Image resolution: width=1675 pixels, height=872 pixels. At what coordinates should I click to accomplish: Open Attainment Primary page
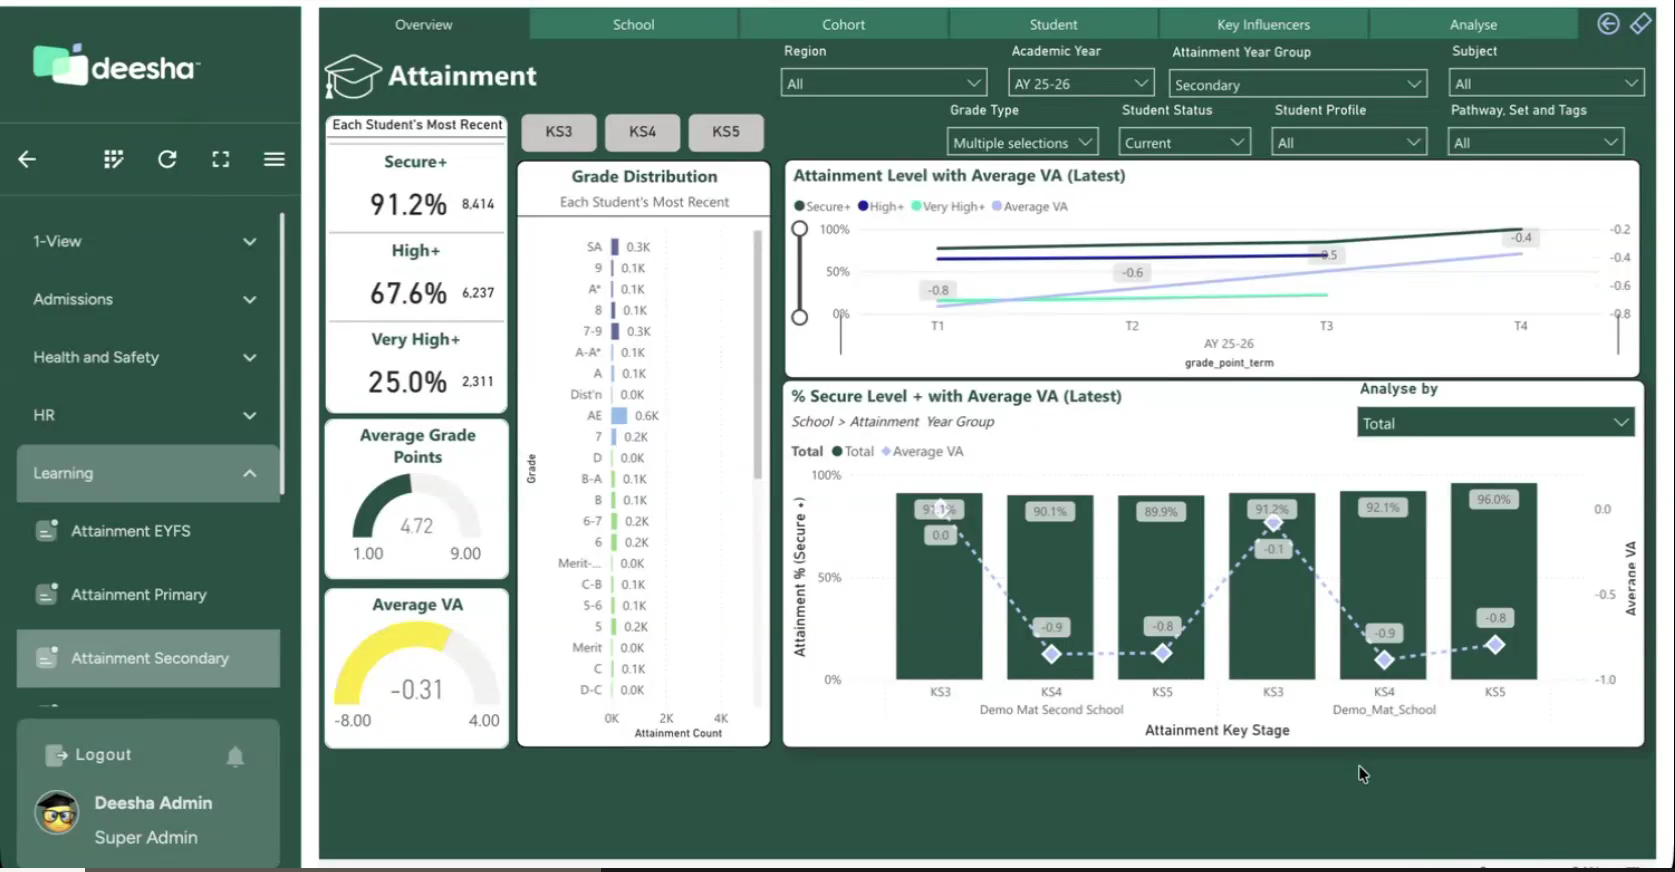[148, 594]
